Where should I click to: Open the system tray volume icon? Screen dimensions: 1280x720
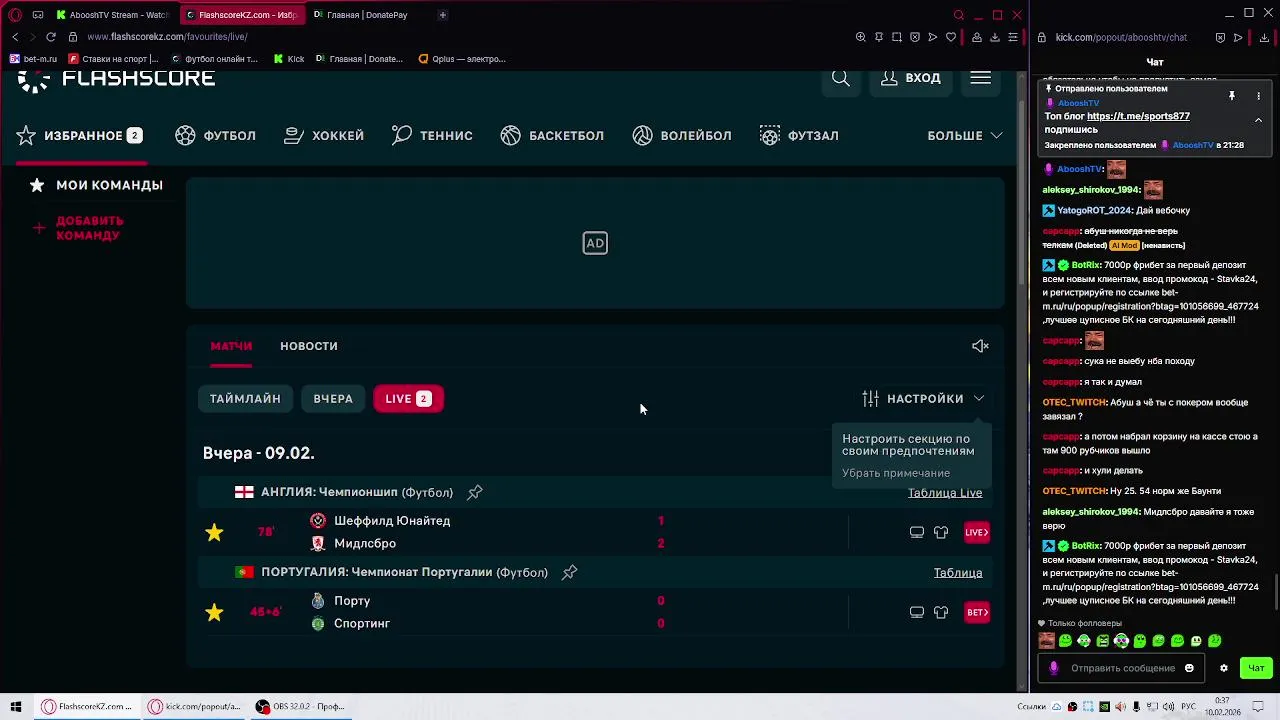click(x=1168, y=706)
